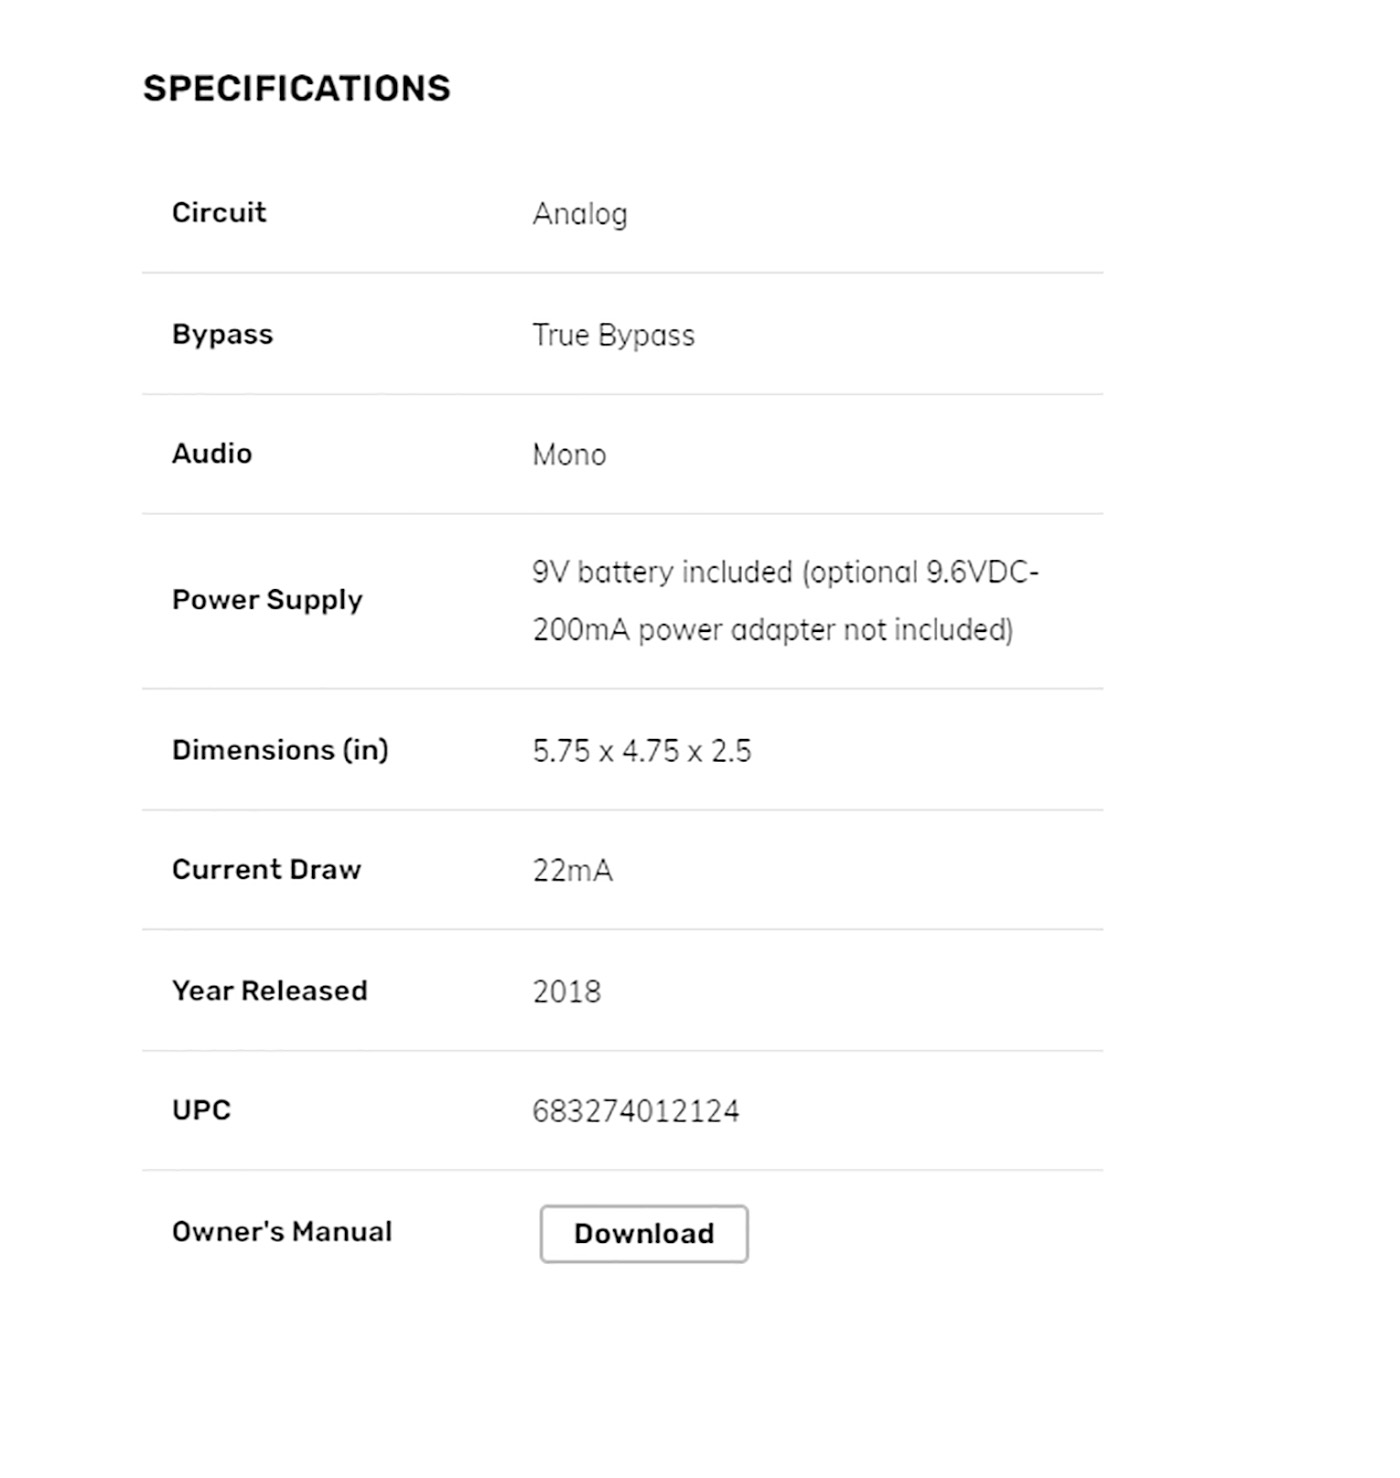
Task: Select the Power Supply label
Action: pyautogui.click(x=267, y=600)
